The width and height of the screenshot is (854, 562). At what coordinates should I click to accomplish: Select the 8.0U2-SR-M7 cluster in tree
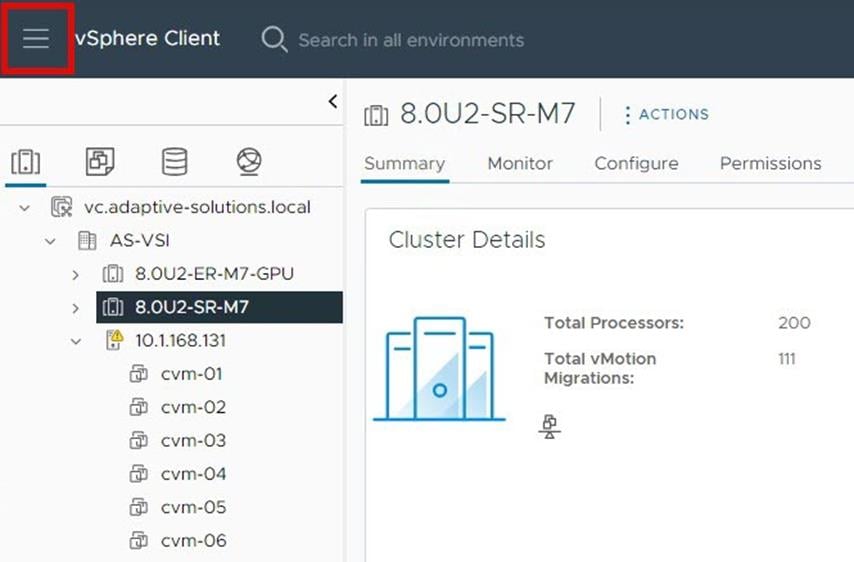(191, 307)
